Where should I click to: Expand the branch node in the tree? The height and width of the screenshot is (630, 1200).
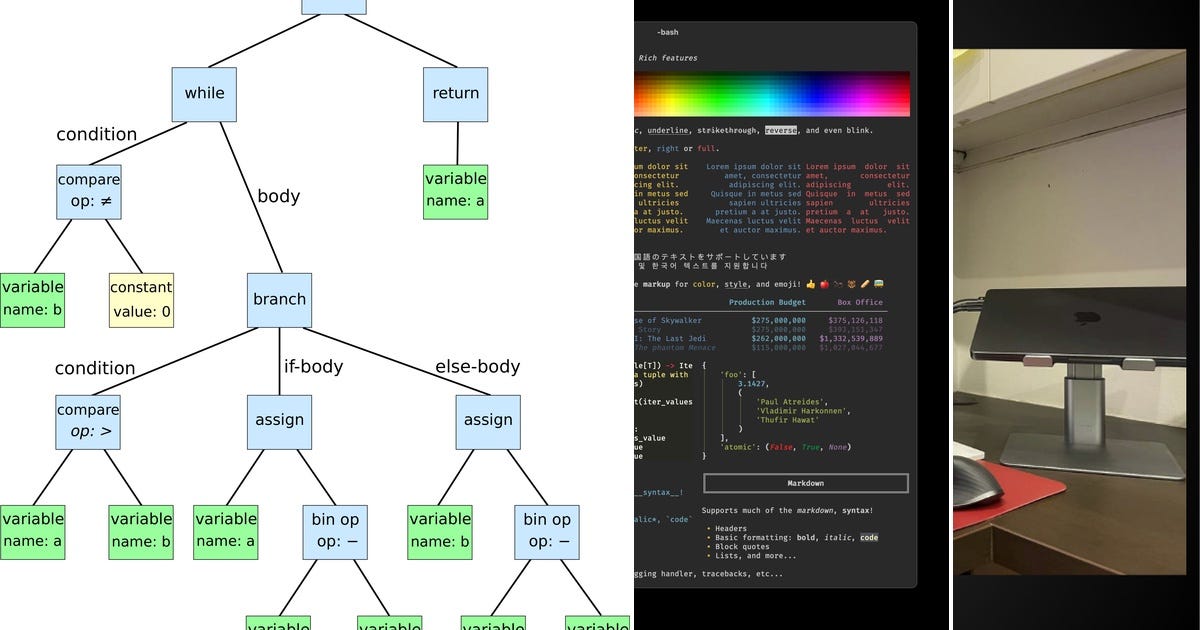[x=279, y=299]
